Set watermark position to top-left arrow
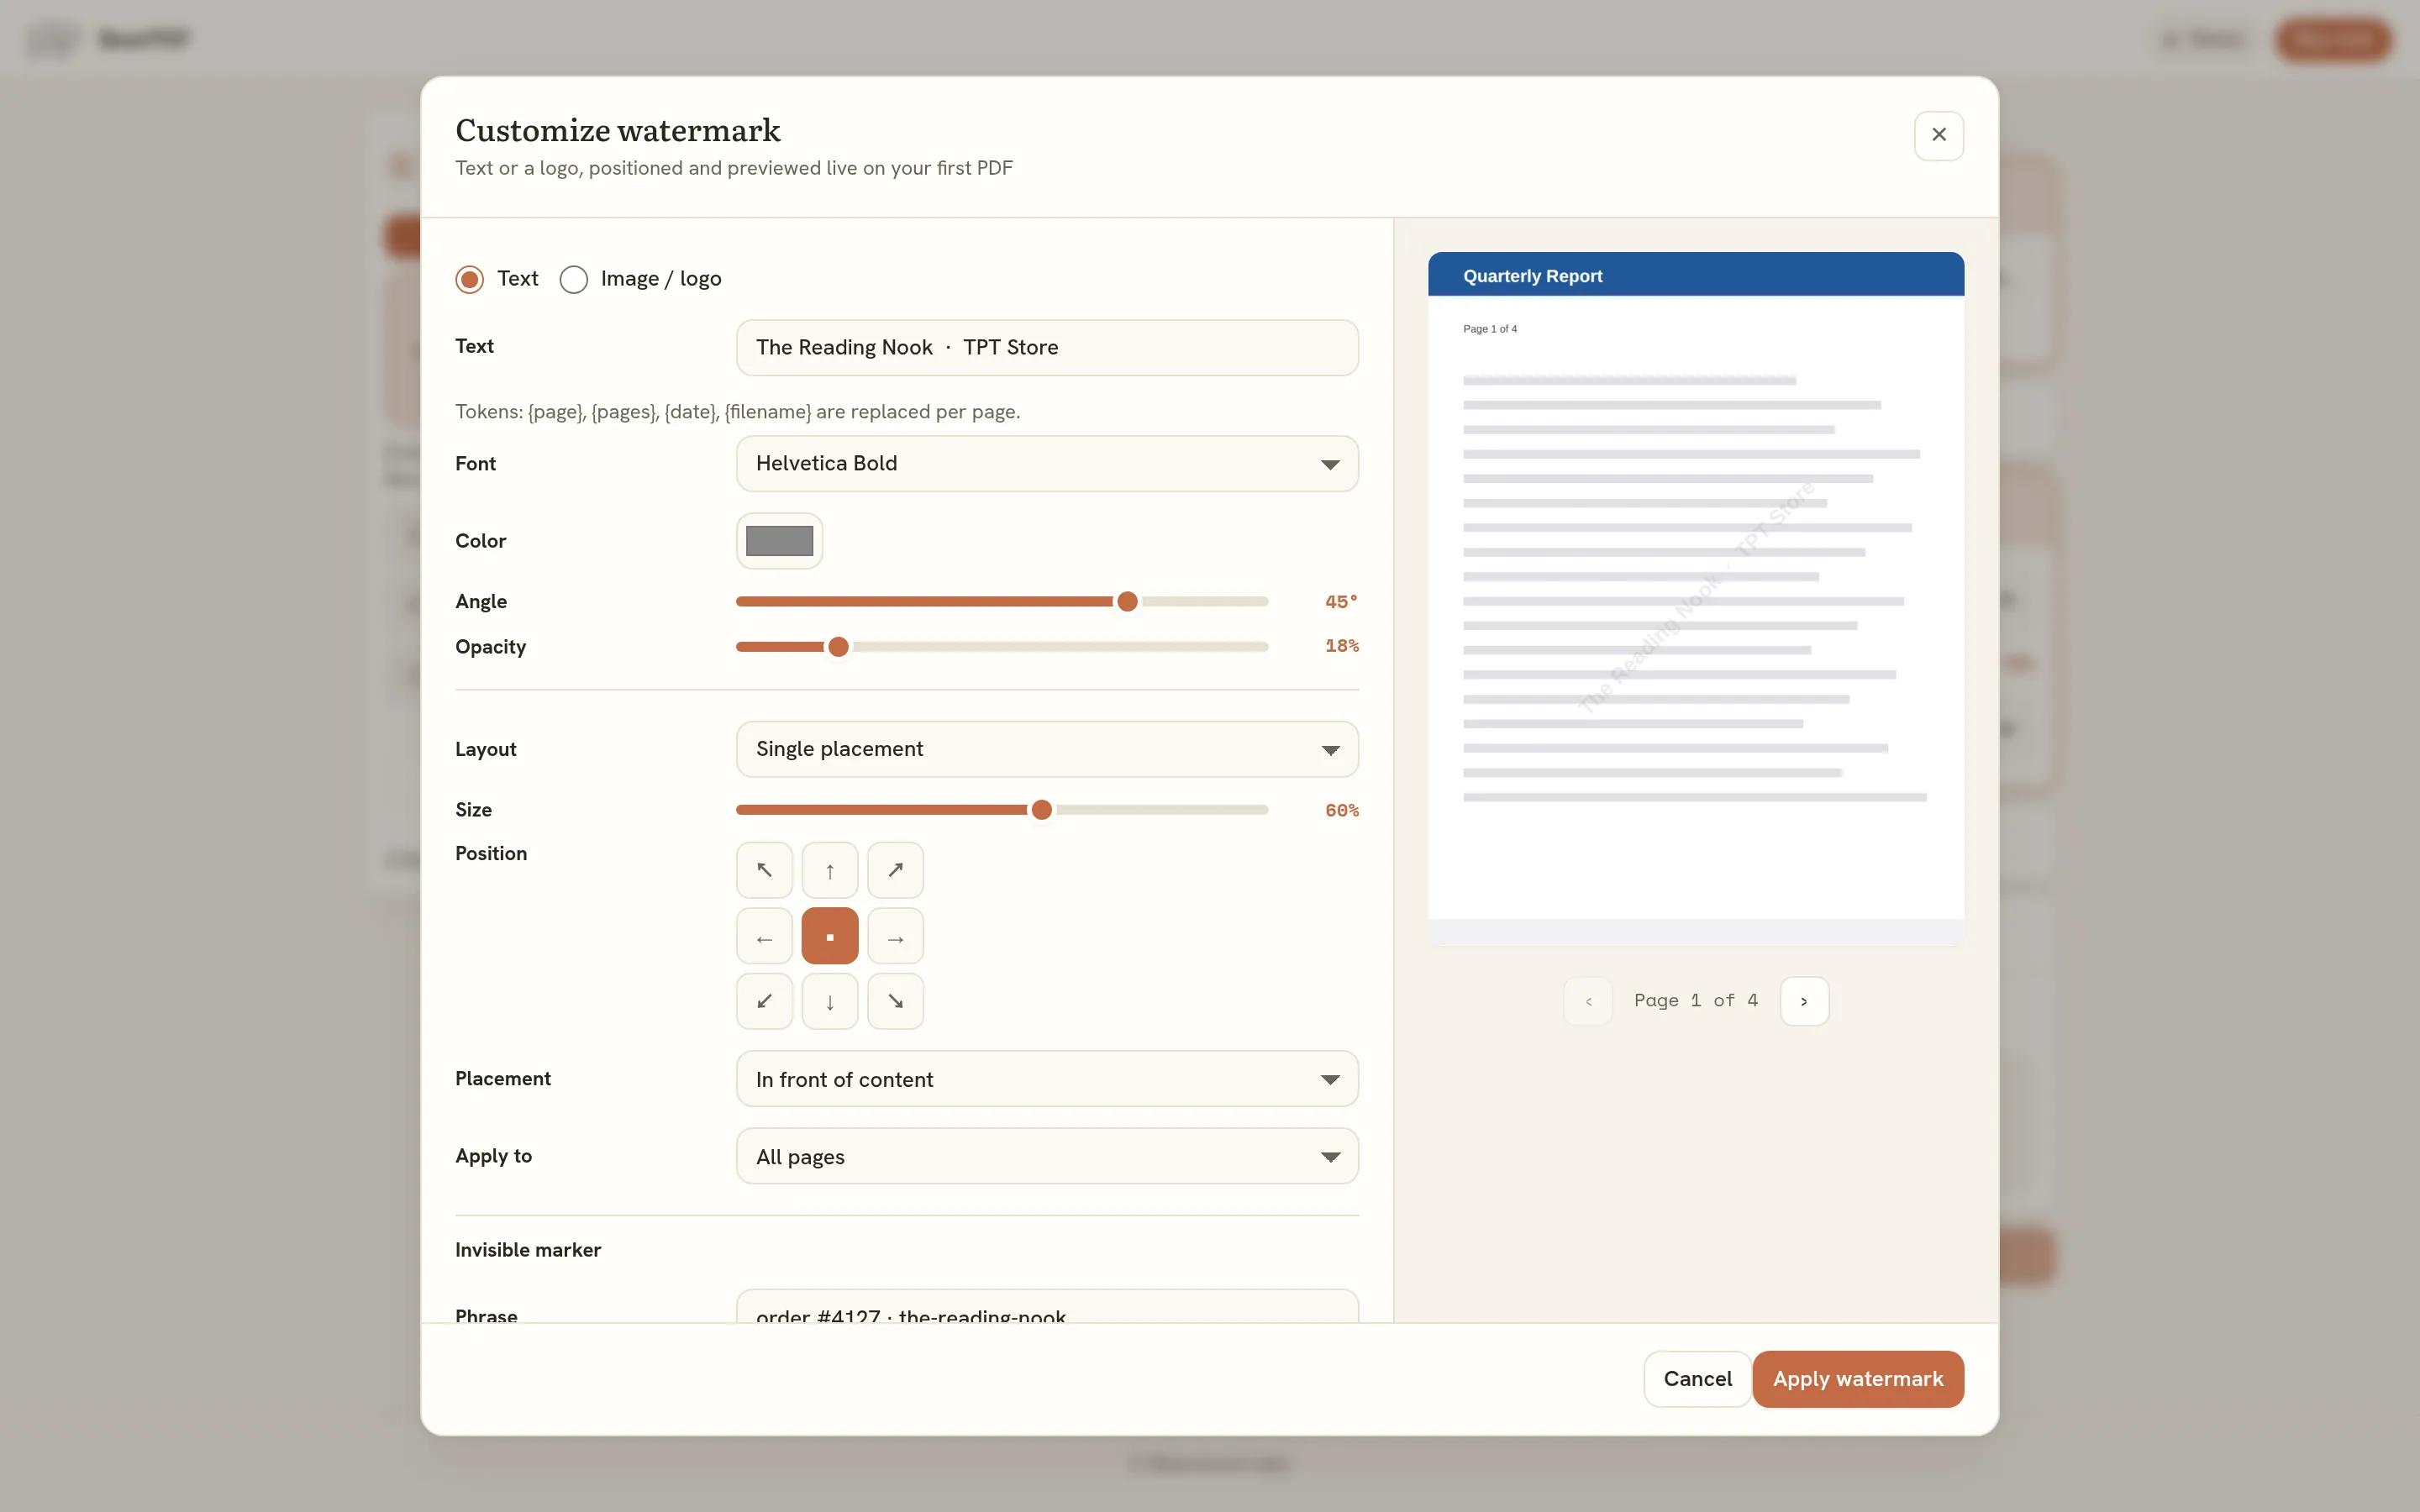 tap(764, 870)
